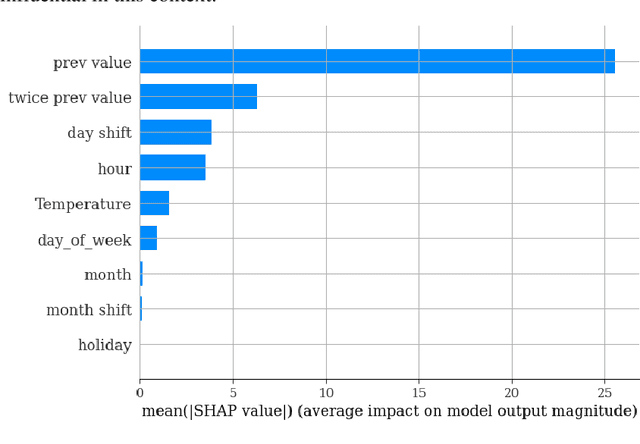
Task: Click the twice prev value bar
Action: (x=198, y=97)
